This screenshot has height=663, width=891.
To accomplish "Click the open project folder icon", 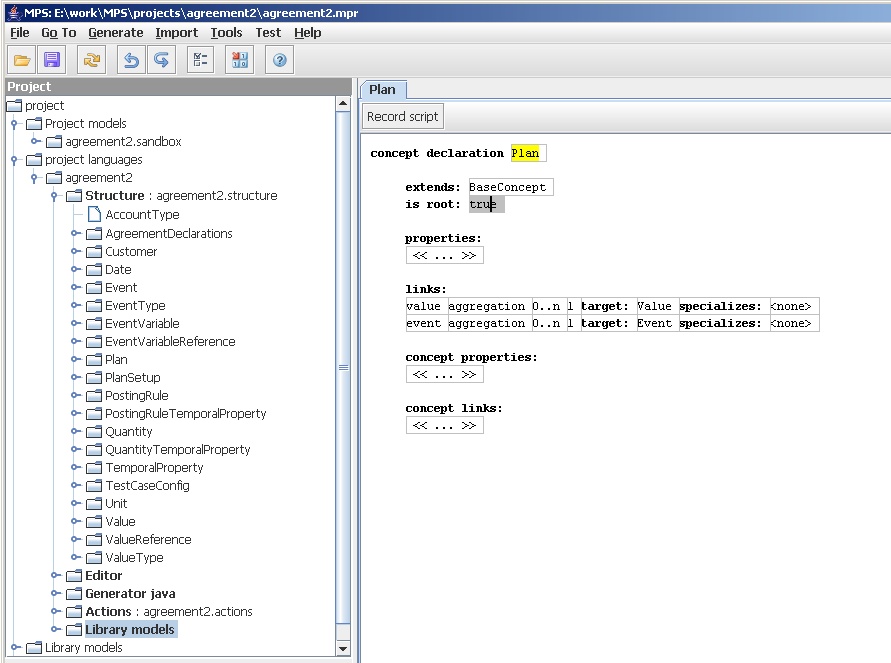I will 23,61.
